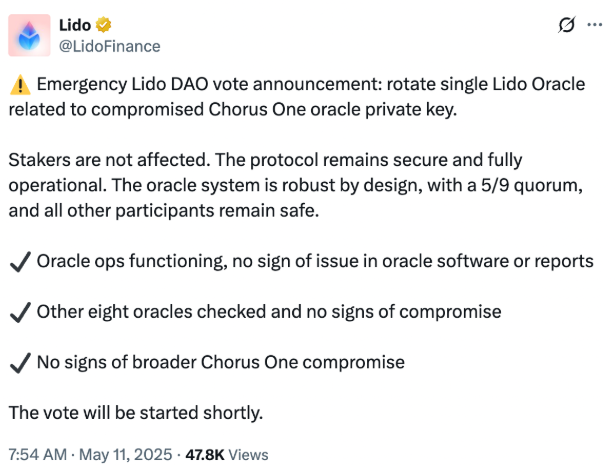Click the Oracle ops functioning line
The height and width of the screenshot is (473, 615).
click(x=315, y=261)
